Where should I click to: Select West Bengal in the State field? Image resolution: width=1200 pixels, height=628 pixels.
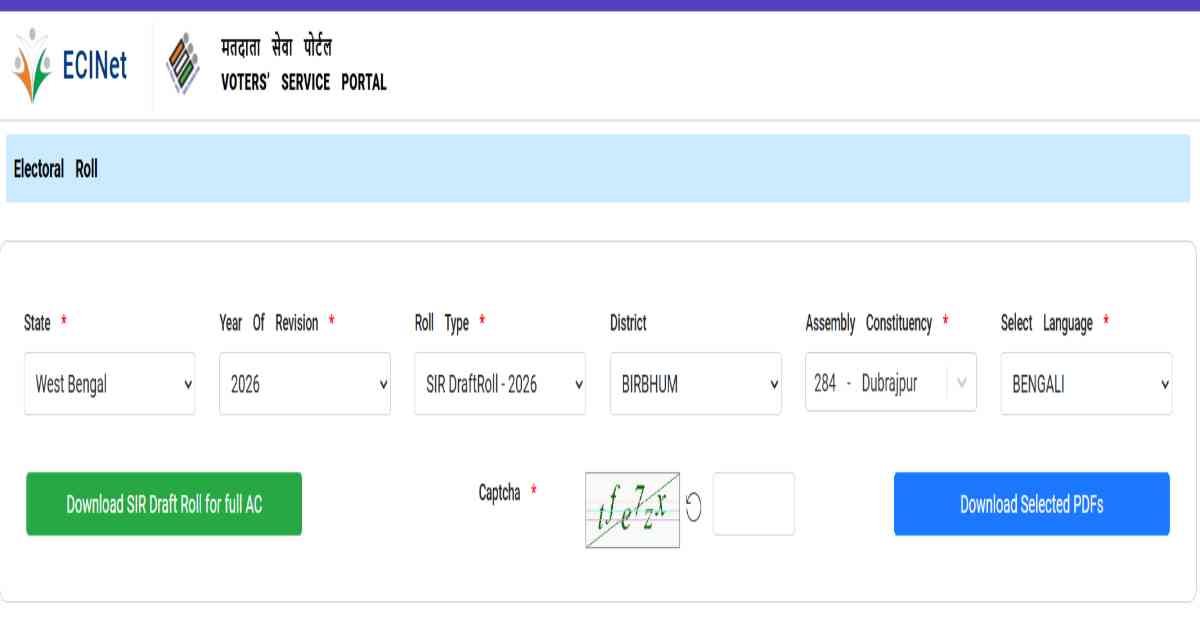109,383
